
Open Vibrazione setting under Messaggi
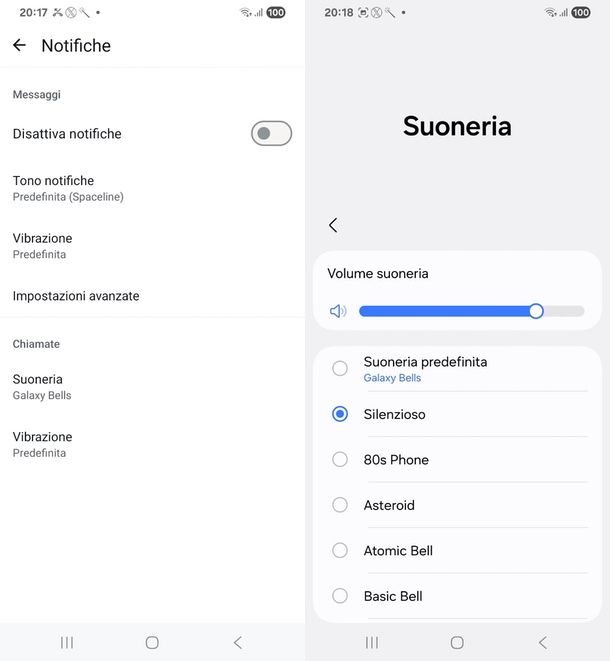tap(42, 245)
